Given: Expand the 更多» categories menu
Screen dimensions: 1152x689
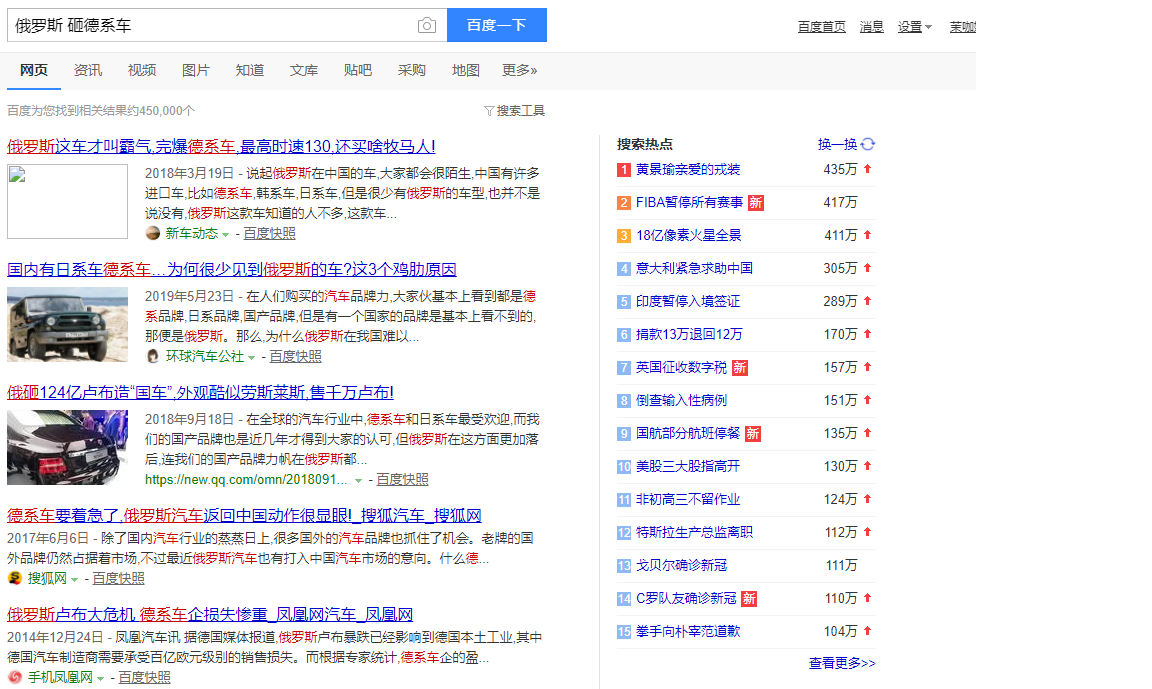Looking at the screenshot, I should tap(519, 70).
